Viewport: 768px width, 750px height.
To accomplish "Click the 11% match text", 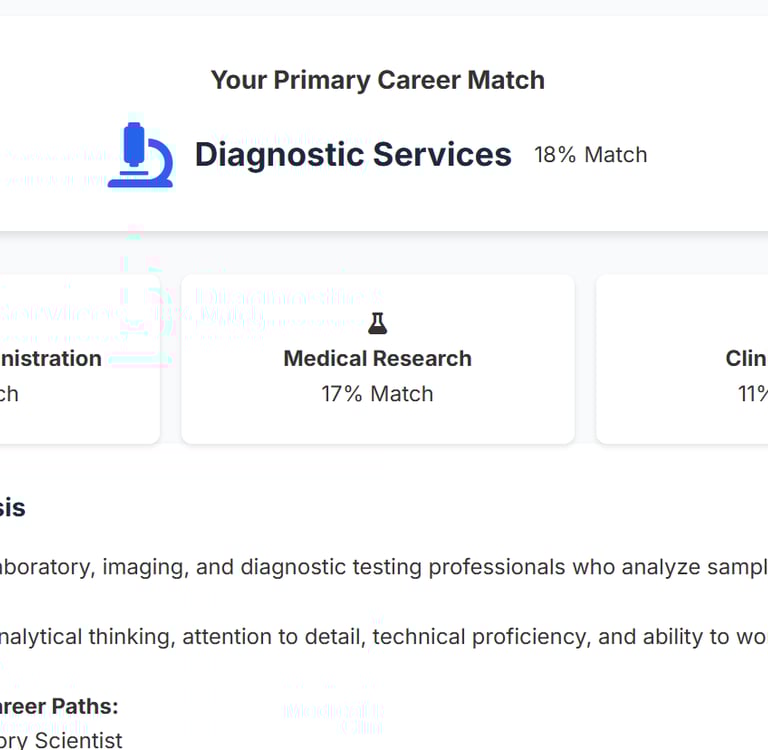I will [752, 394].
